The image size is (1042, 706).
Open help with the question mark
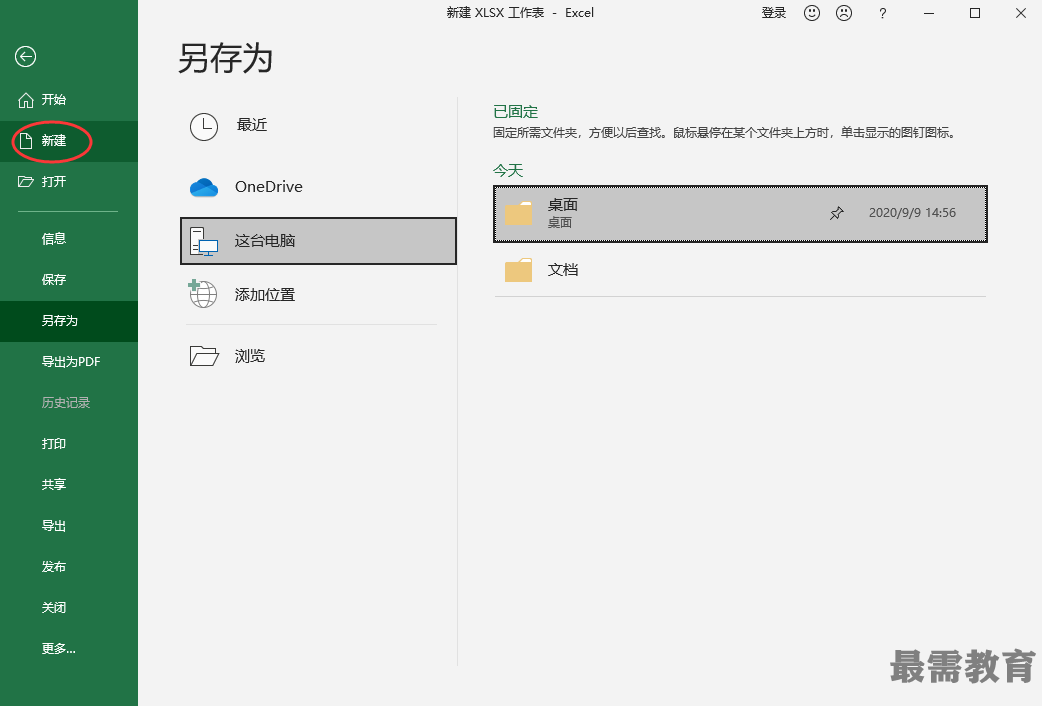pyautogui.click(x=883, y=13)
